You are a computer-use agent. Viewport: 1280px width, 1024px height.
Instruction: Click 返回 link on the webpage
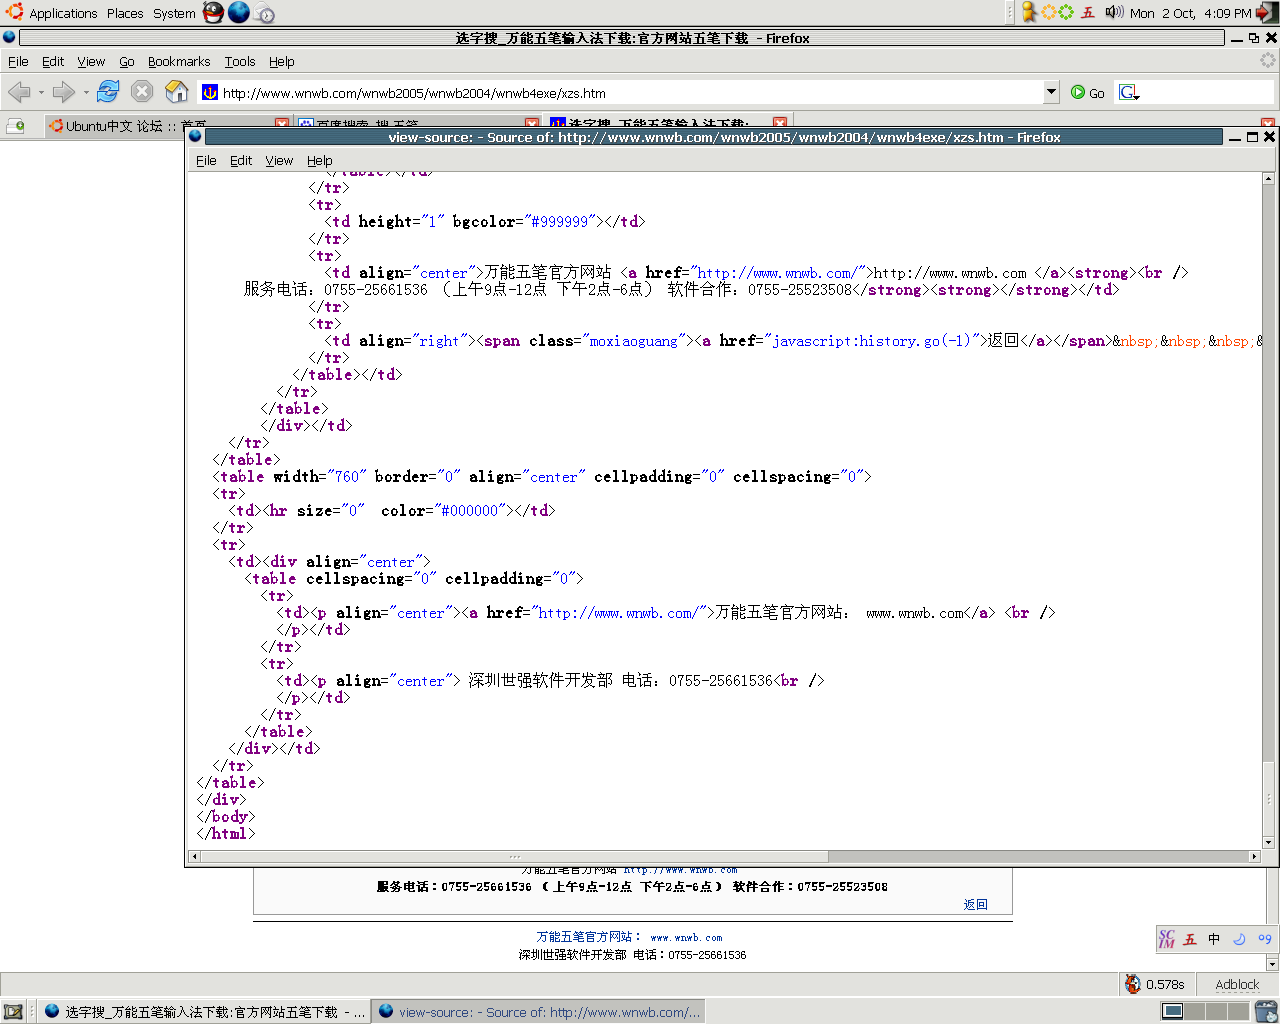coord(975,904)
